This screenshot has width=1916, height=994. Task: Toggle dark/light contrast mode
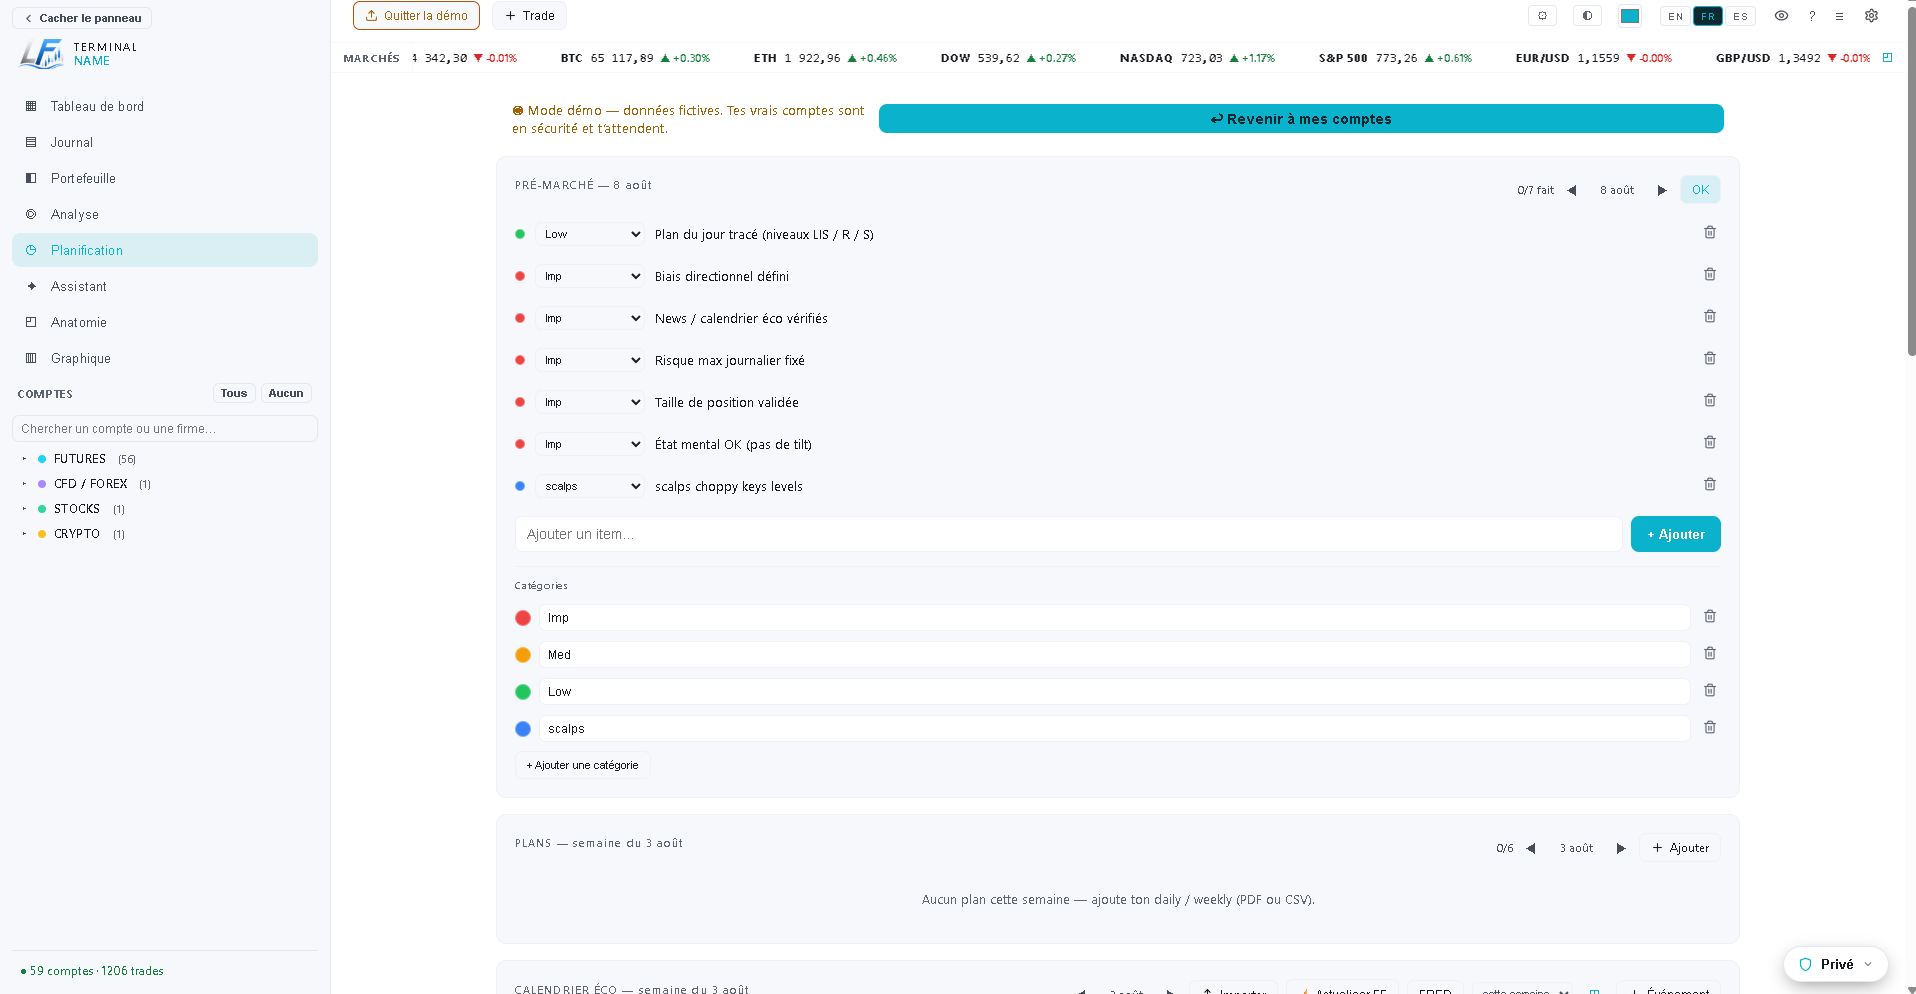[x=1587, y=16]
